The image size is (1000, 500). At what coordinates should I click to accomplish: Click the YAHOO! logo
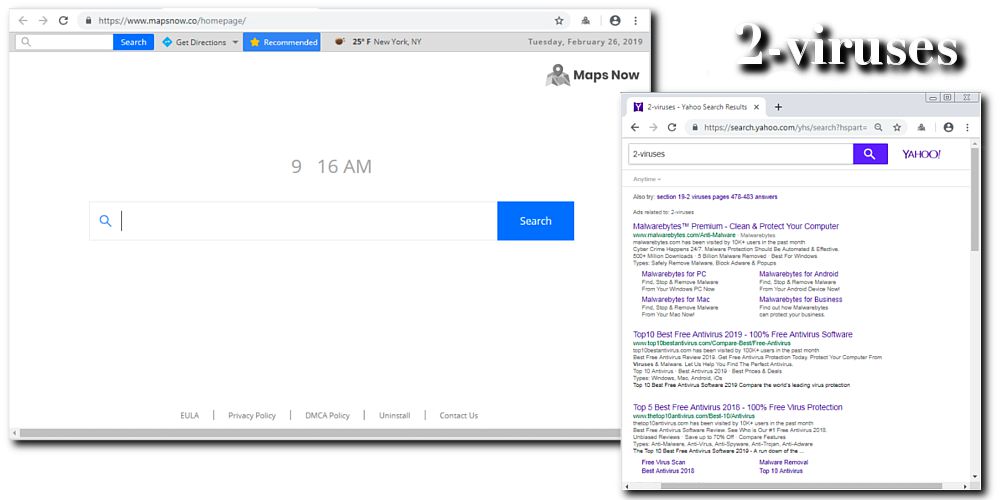click(921, 154)
